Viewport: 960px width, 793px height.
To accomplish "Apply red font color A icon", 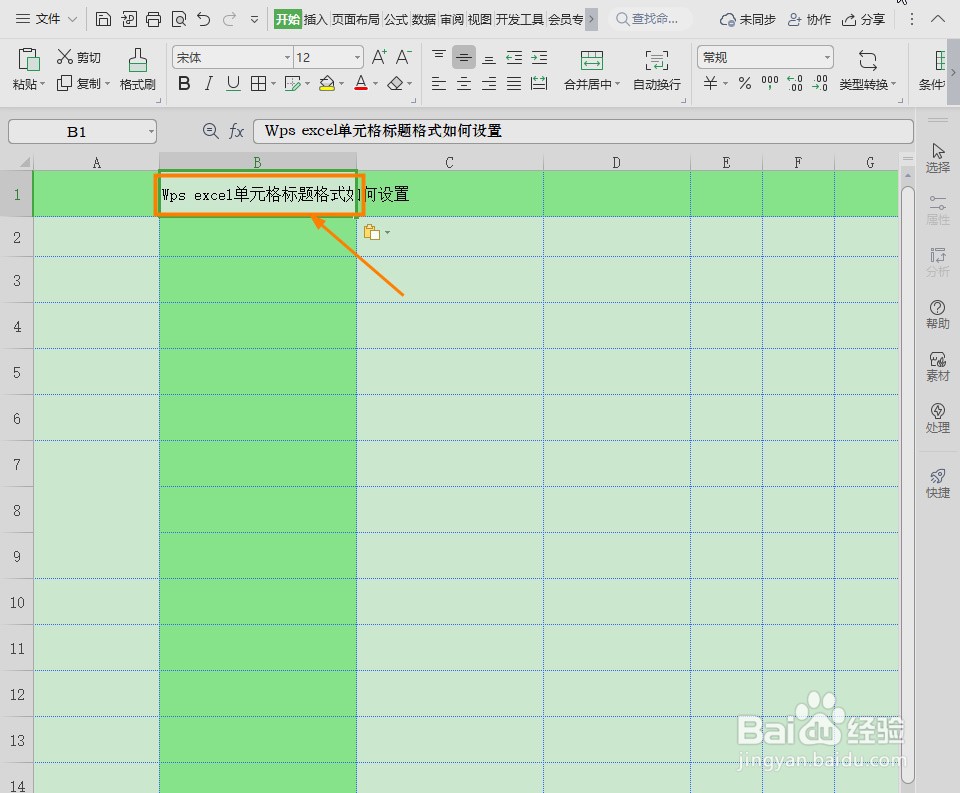I will (x=361, y=83).
